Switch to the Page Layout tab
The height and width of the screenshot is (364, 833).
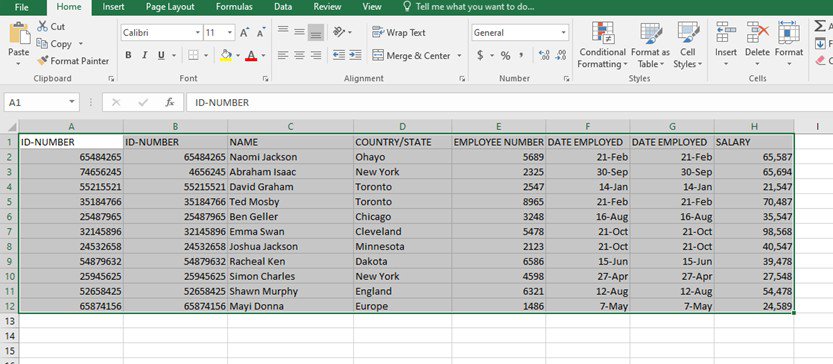(x=170, y=7)
